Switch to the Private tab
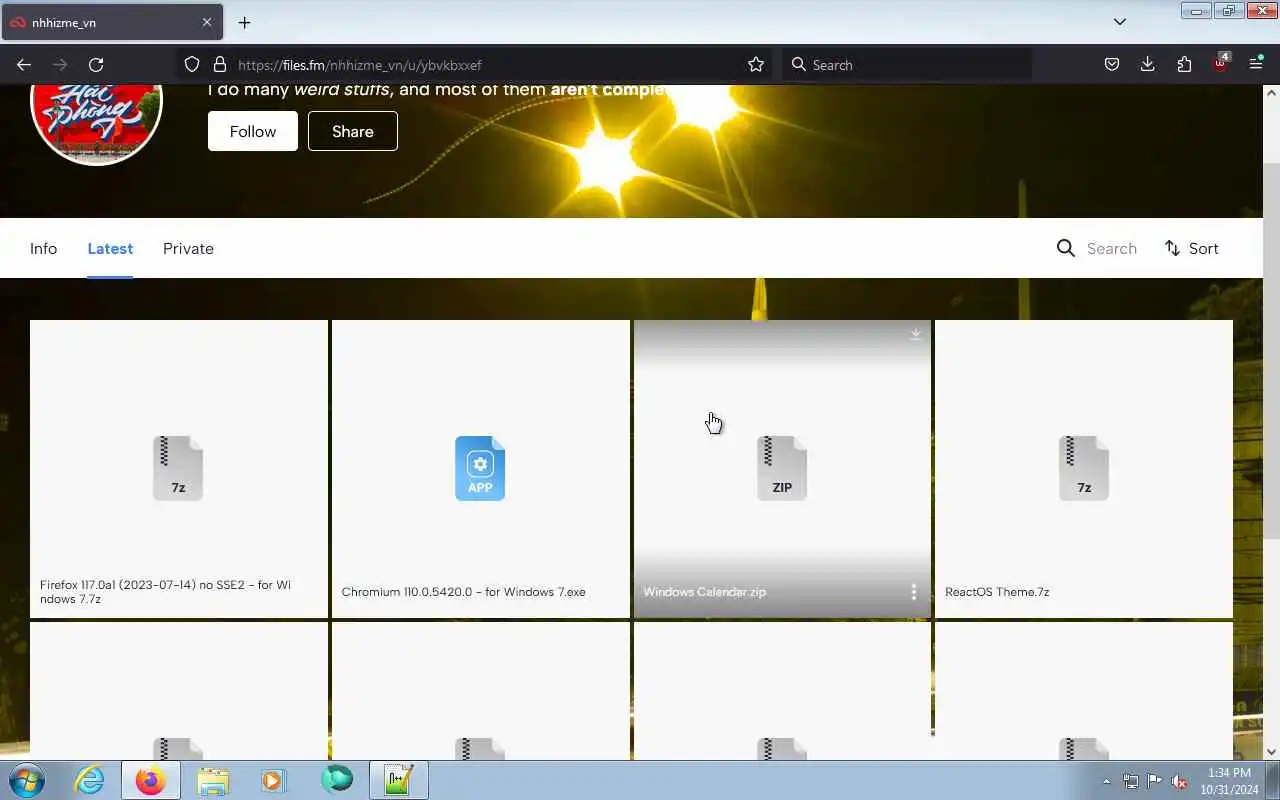This screenshot has width=1280, height=800. pyautogui.click(x=188, y=249)
